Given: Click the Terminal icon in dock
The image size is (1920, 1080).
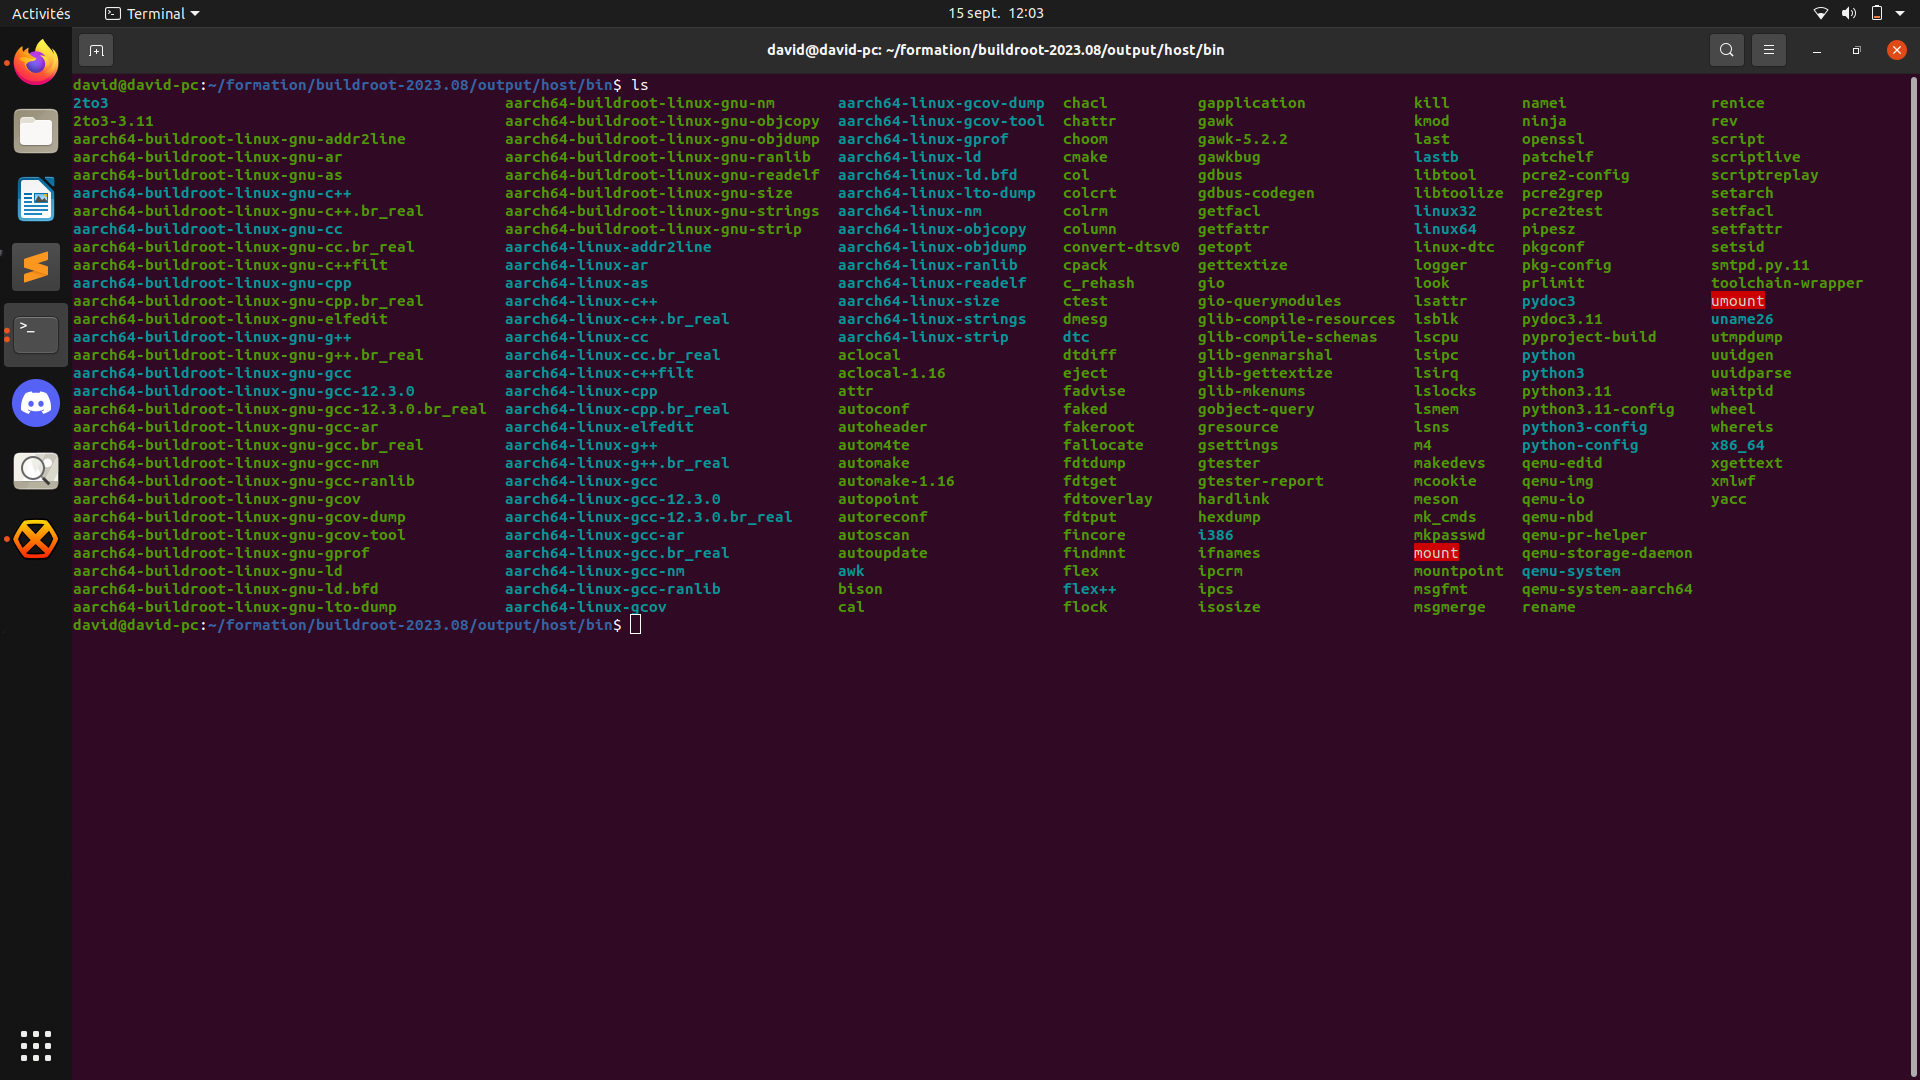Looking at the screenshot, I should [36, 335].
